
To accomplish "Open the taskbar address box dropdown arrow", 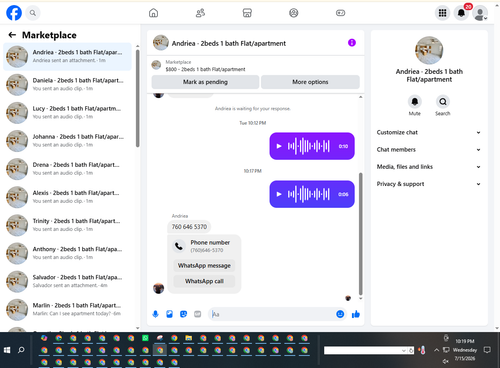I will point(404,350).
